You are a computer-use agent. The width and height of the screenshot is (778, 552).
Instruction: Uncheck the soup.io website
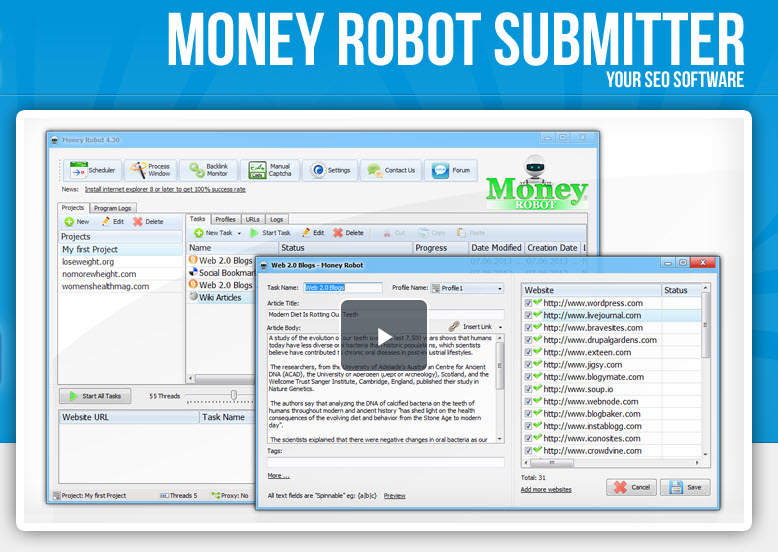click(528, 389)
